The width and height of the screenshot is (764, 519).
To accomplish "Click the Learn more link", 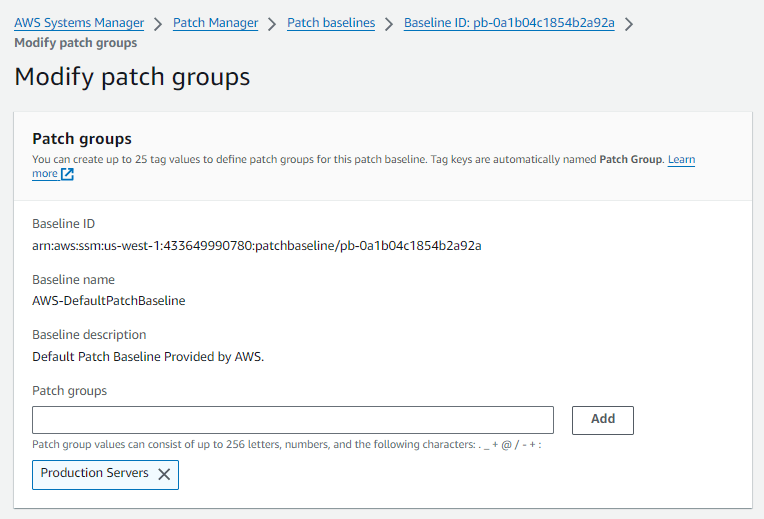I will (x=681, y=159).
